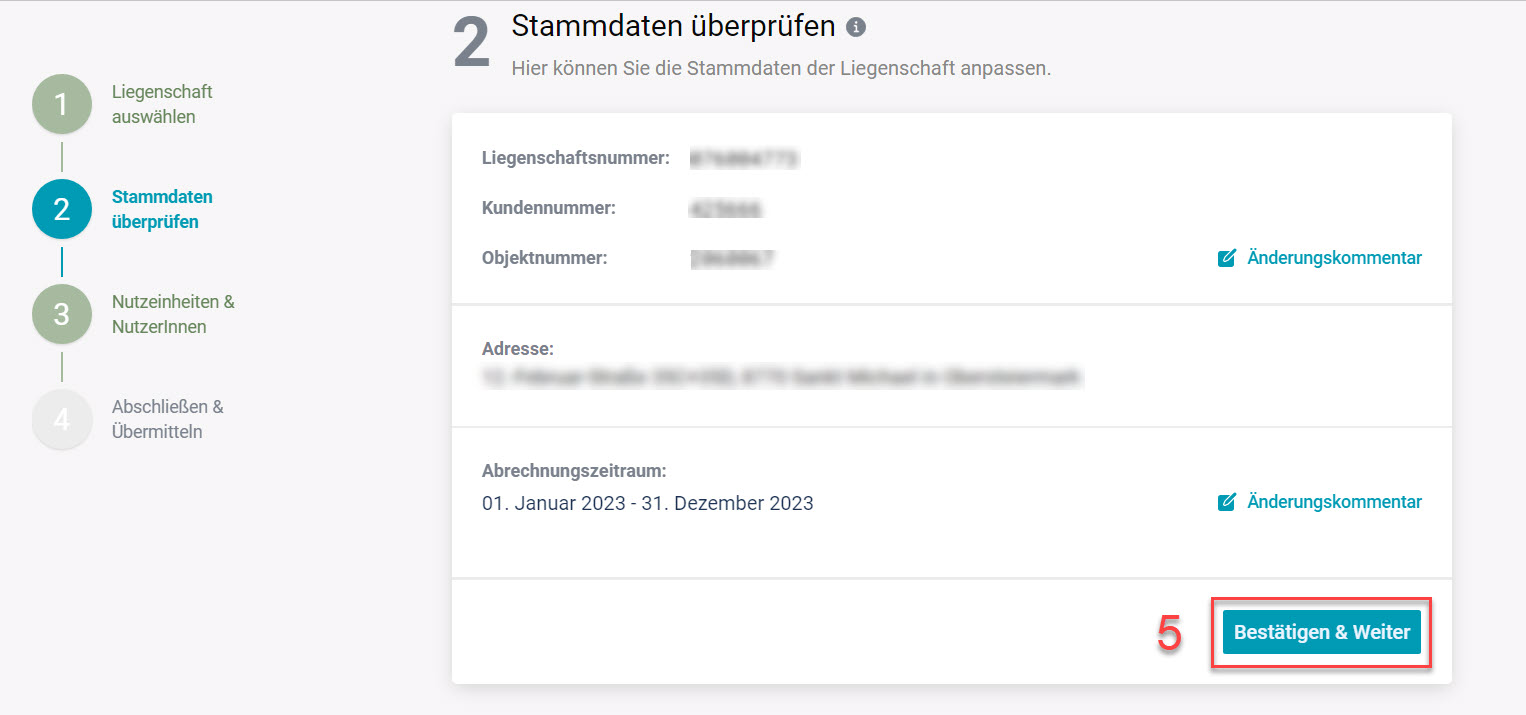1526x715 pixels.
Task: Open the "Nutzeinheiten & NutzerInnen" step label
Action: pyautogui.click(x=173, y=314)
